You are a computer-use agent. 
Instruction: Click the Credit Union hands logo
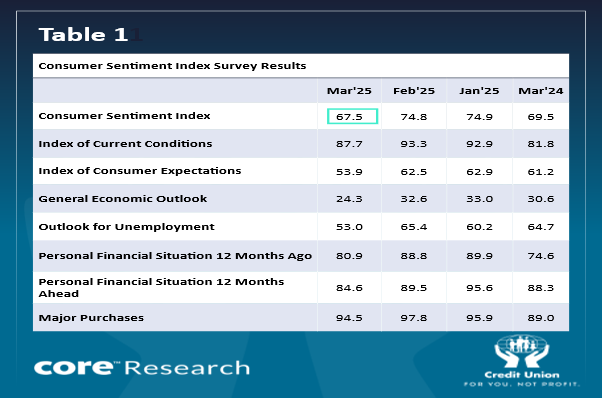pyautogui.click(x=522, y=351)
